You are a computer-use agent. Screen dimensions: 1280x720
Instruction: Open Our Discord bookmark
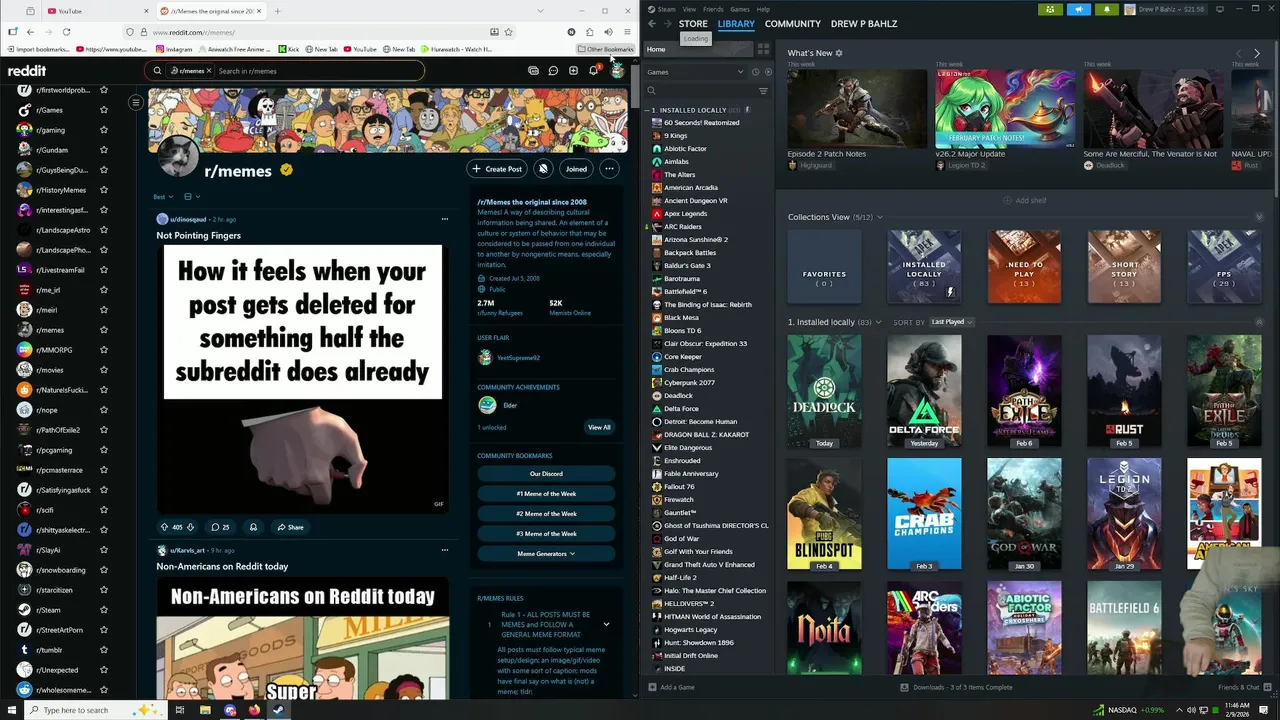(546, 473)
